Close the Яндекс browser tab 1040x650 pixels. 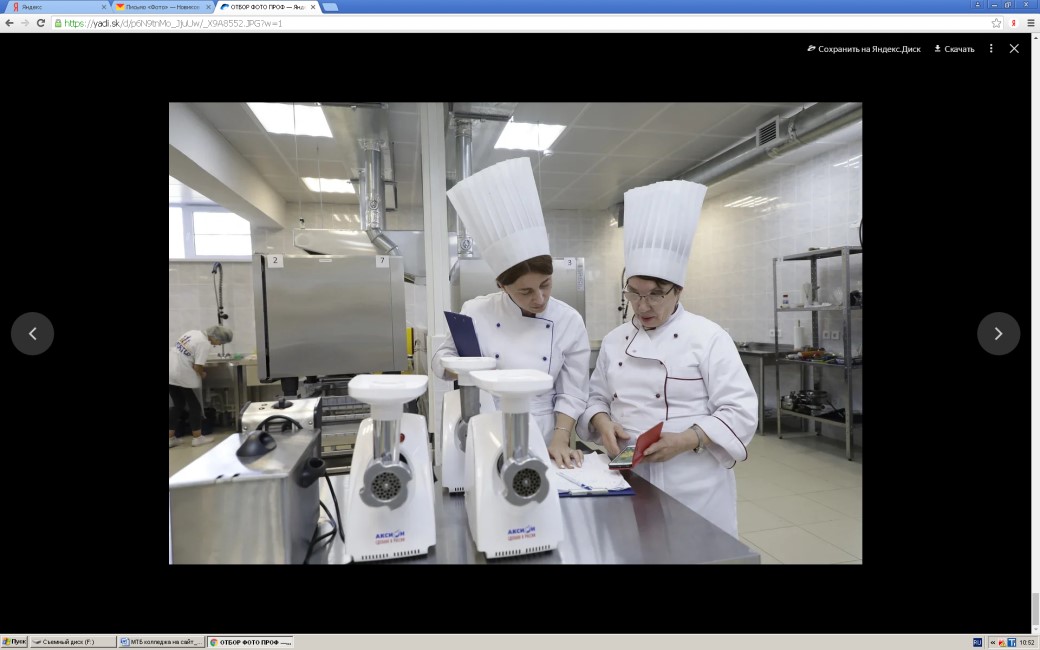(103, 7)
